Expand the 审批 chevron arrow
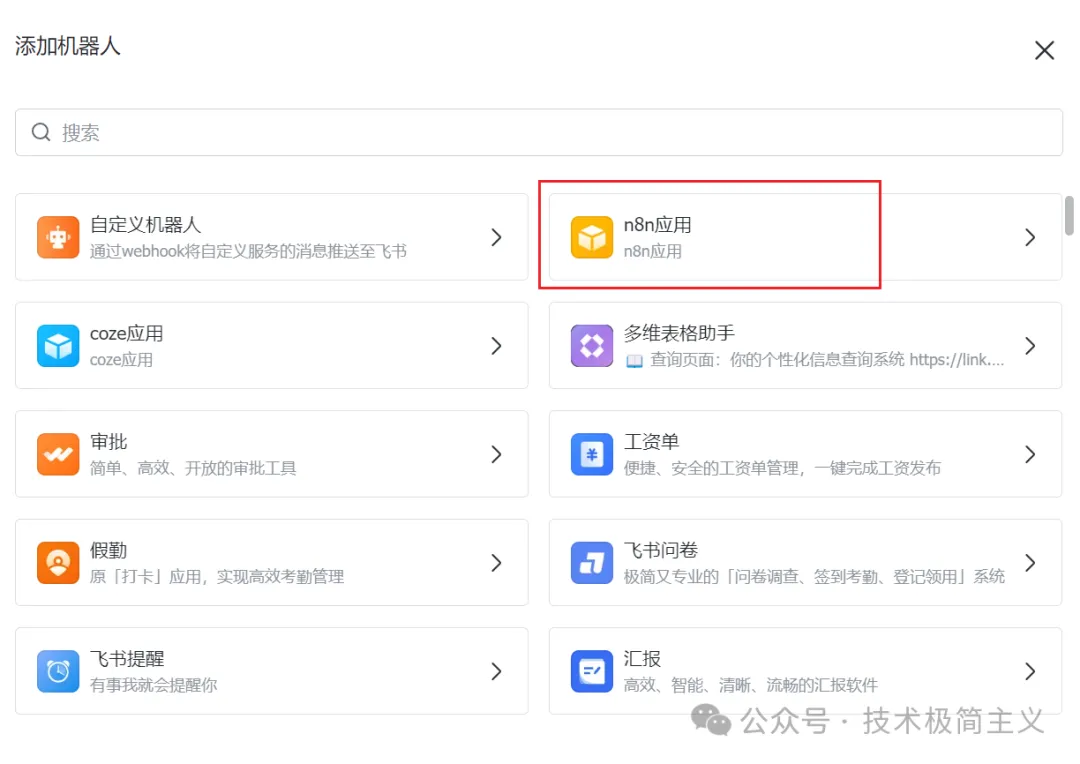This screenshot has width=1080, height=764. 497,454
